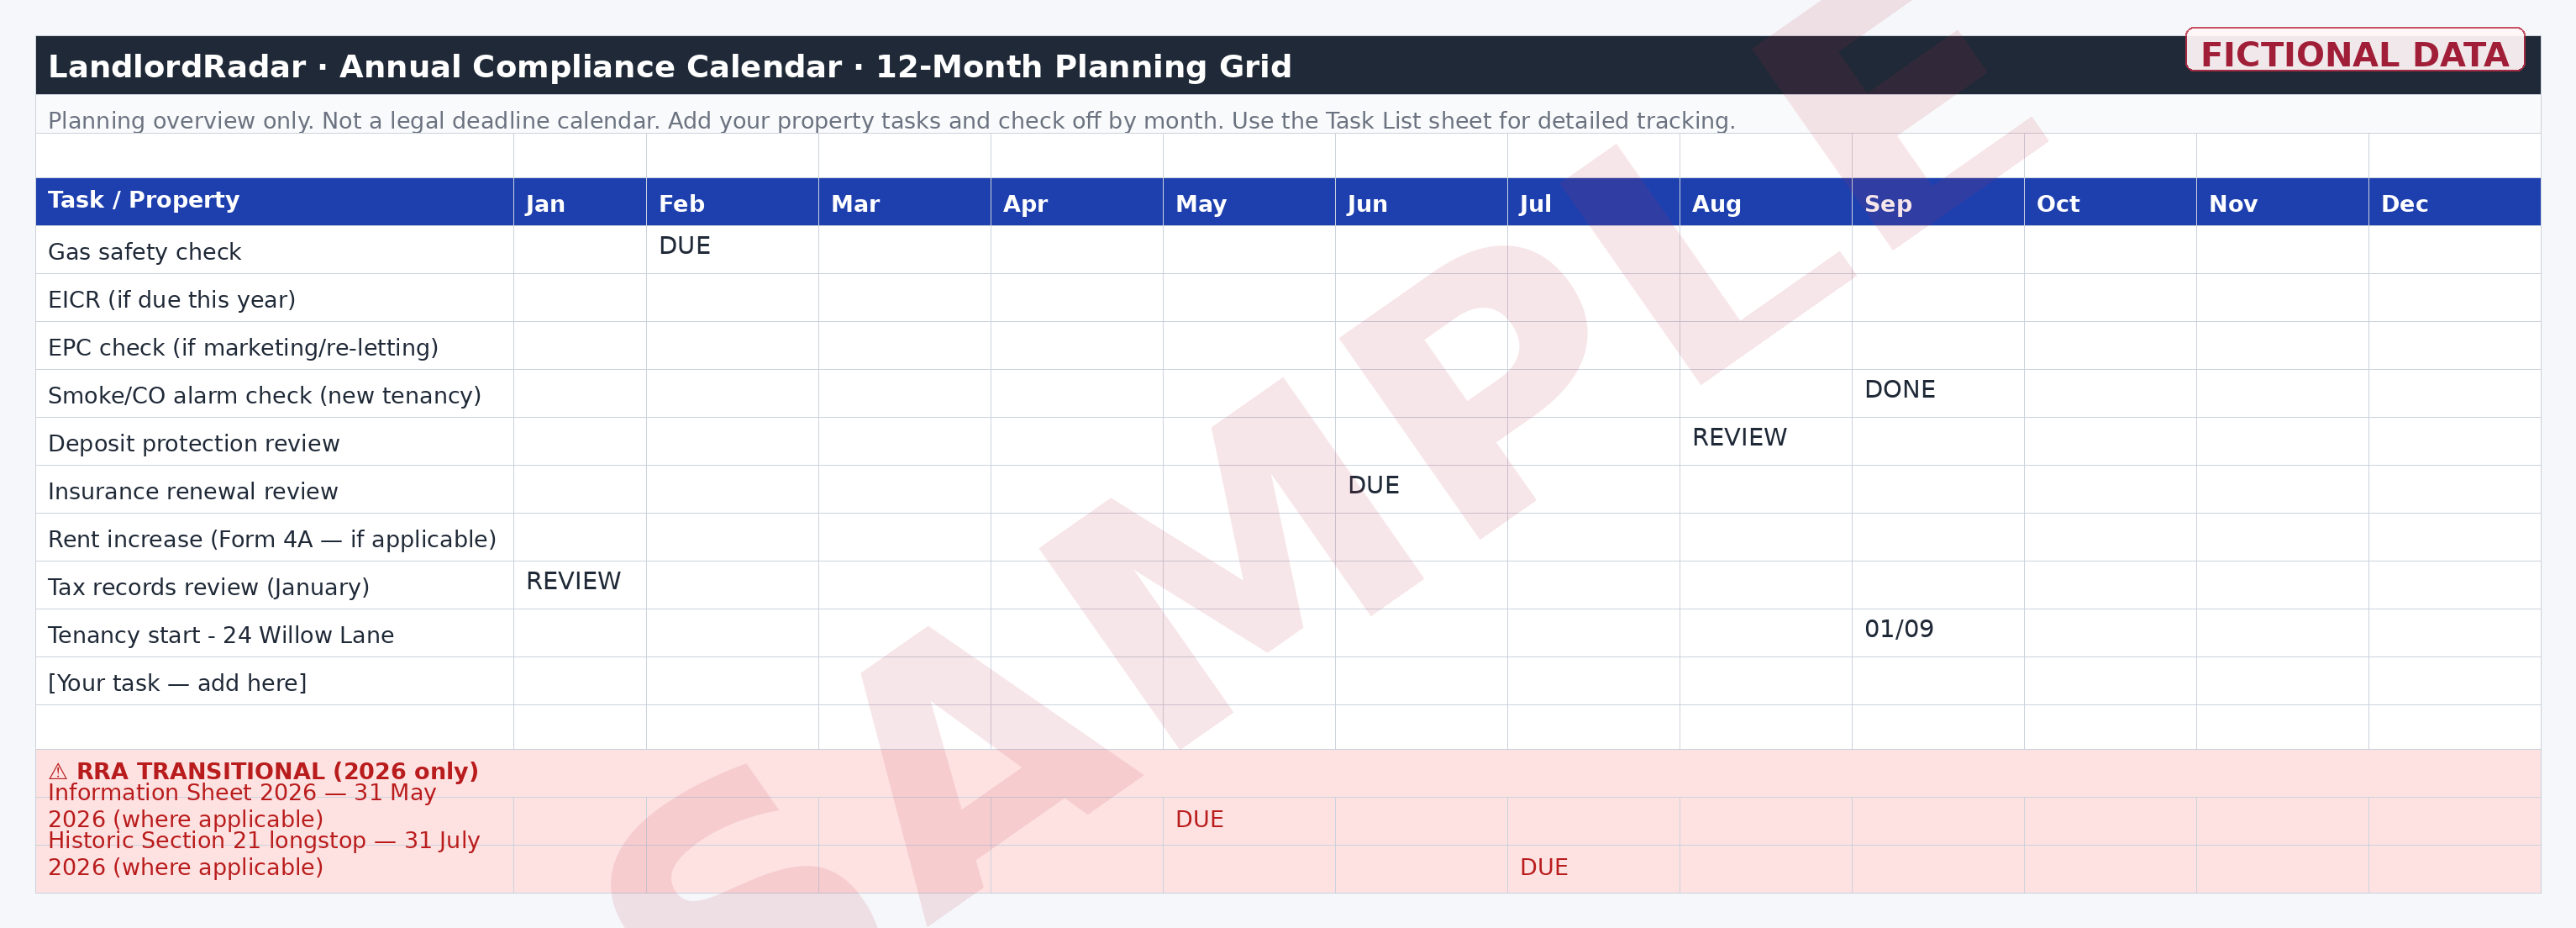Select the Annual Compliance Calendar title bar

[x=1288, y=66]
